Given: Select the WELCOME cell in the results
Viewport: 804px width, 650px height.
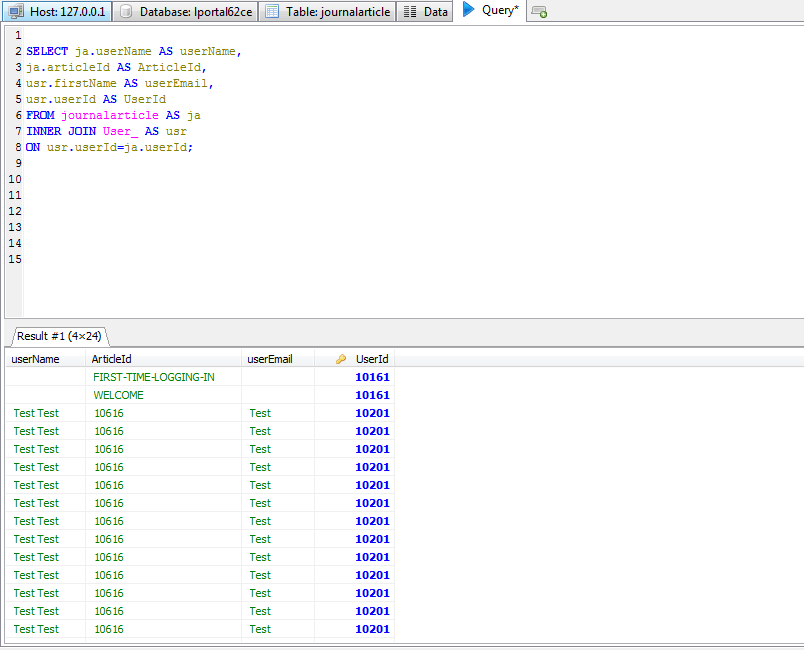Looking at the screenshot, I should pos(118,395).
